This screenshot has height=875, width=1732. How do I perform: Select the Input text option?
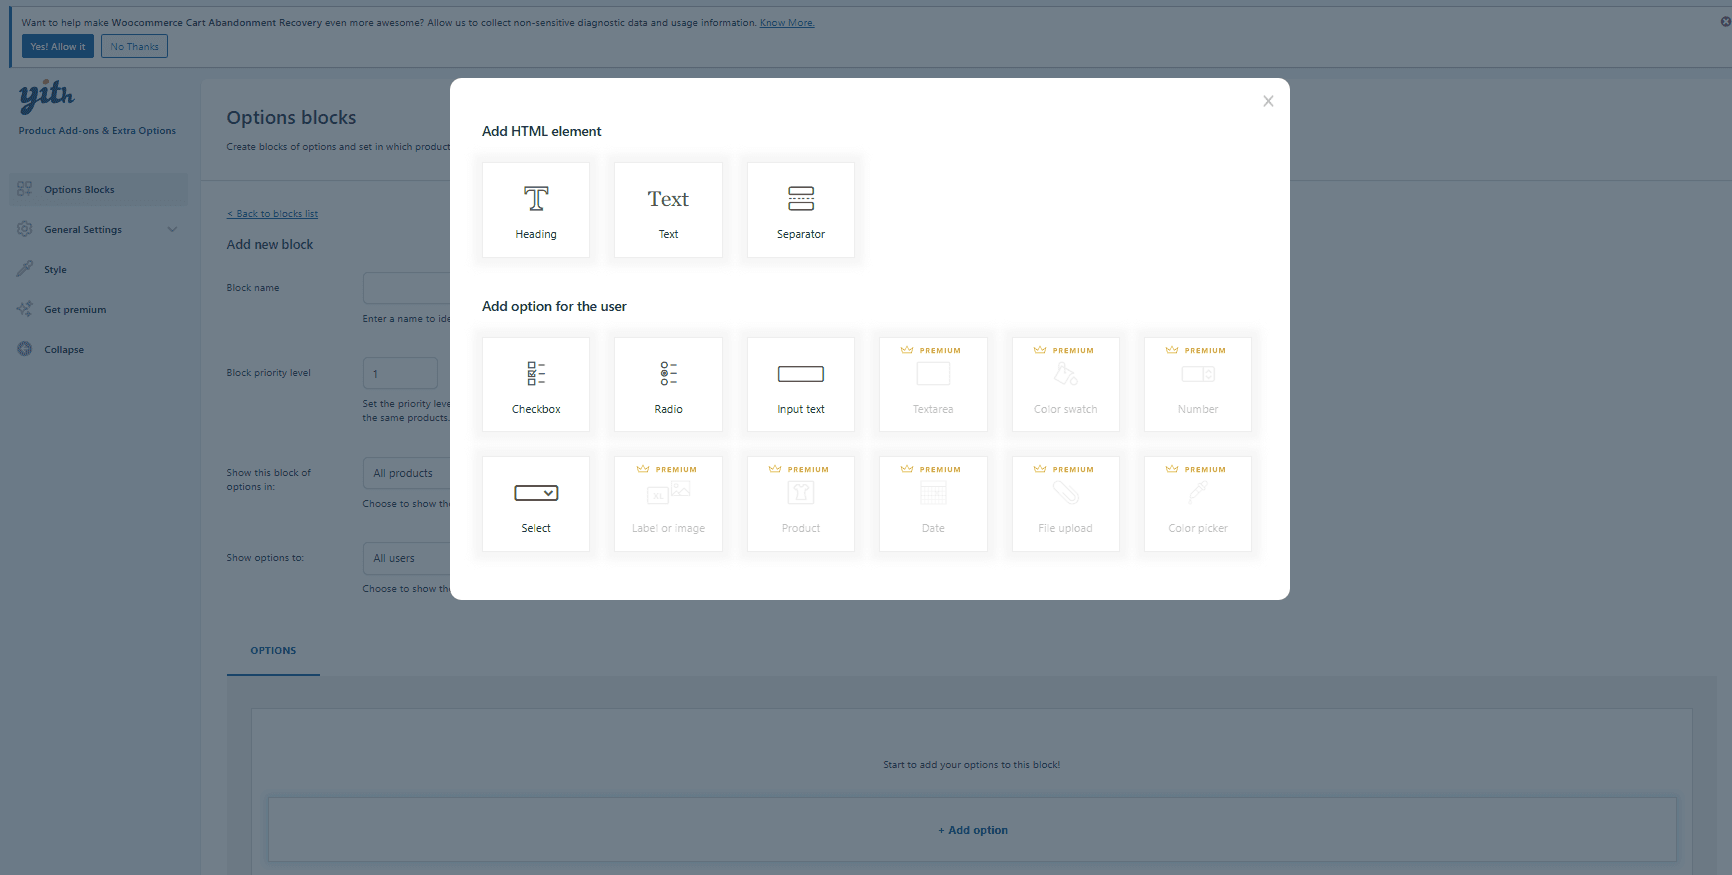801,385
